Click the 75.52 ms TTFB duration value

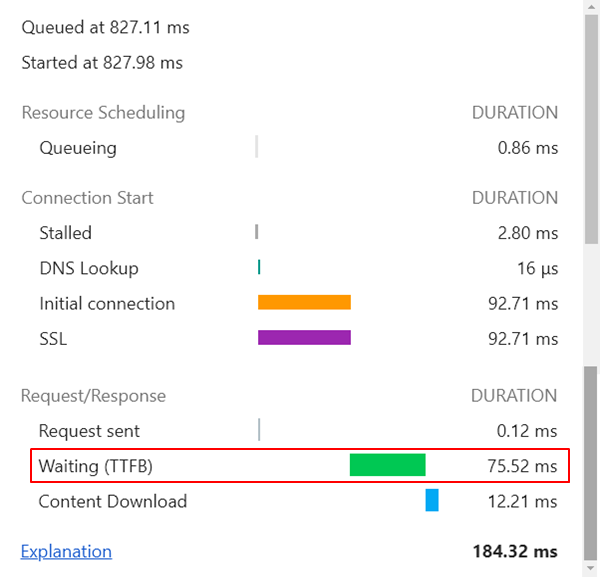pyautogui.click(x=517, y=466)
